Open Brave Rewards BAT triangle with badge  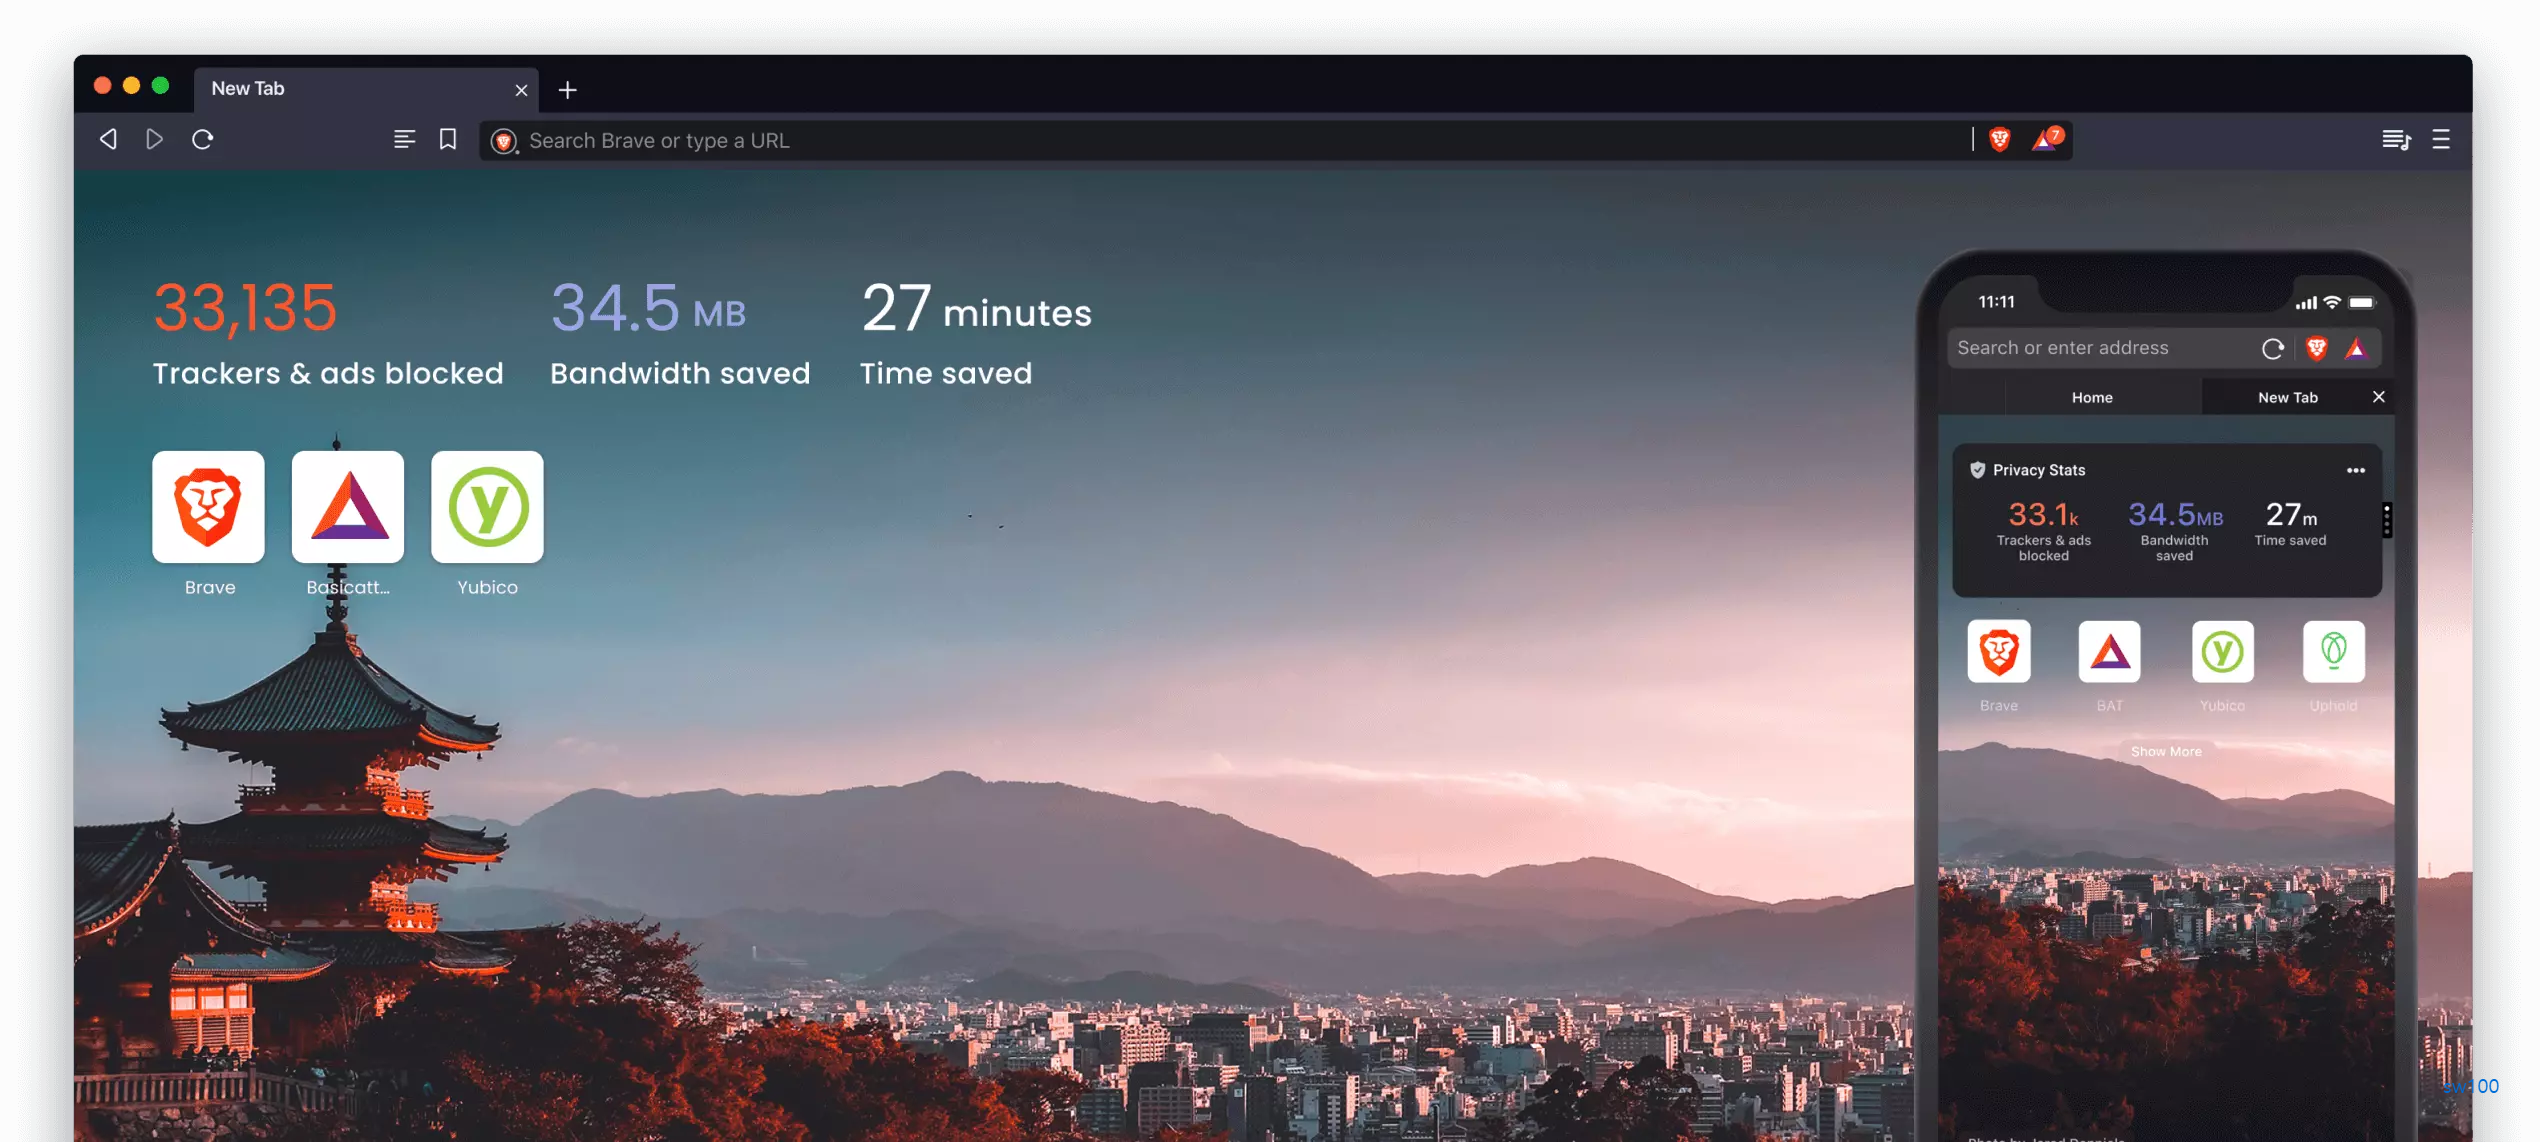click(2046, 139)
